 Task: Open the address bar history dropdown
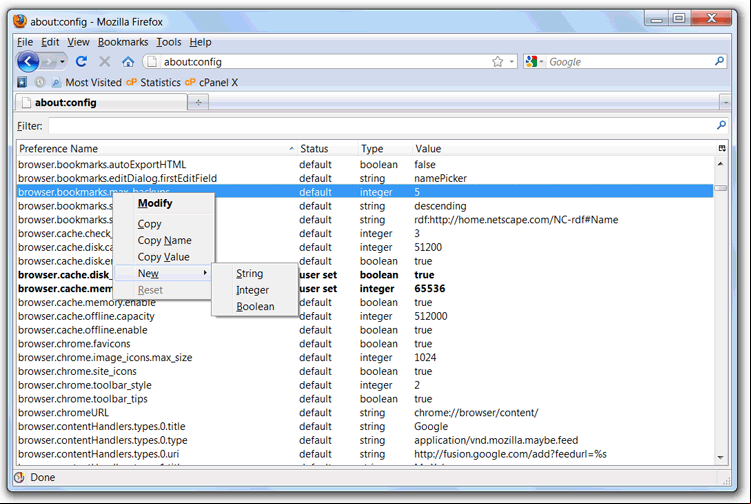click(512, 62)
